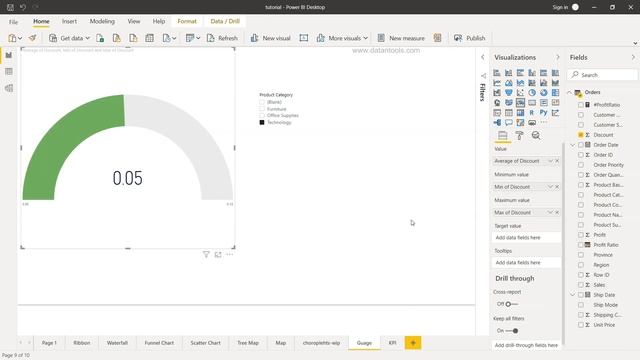
Task: Select the Area chart visual icon
Action: 509,83
